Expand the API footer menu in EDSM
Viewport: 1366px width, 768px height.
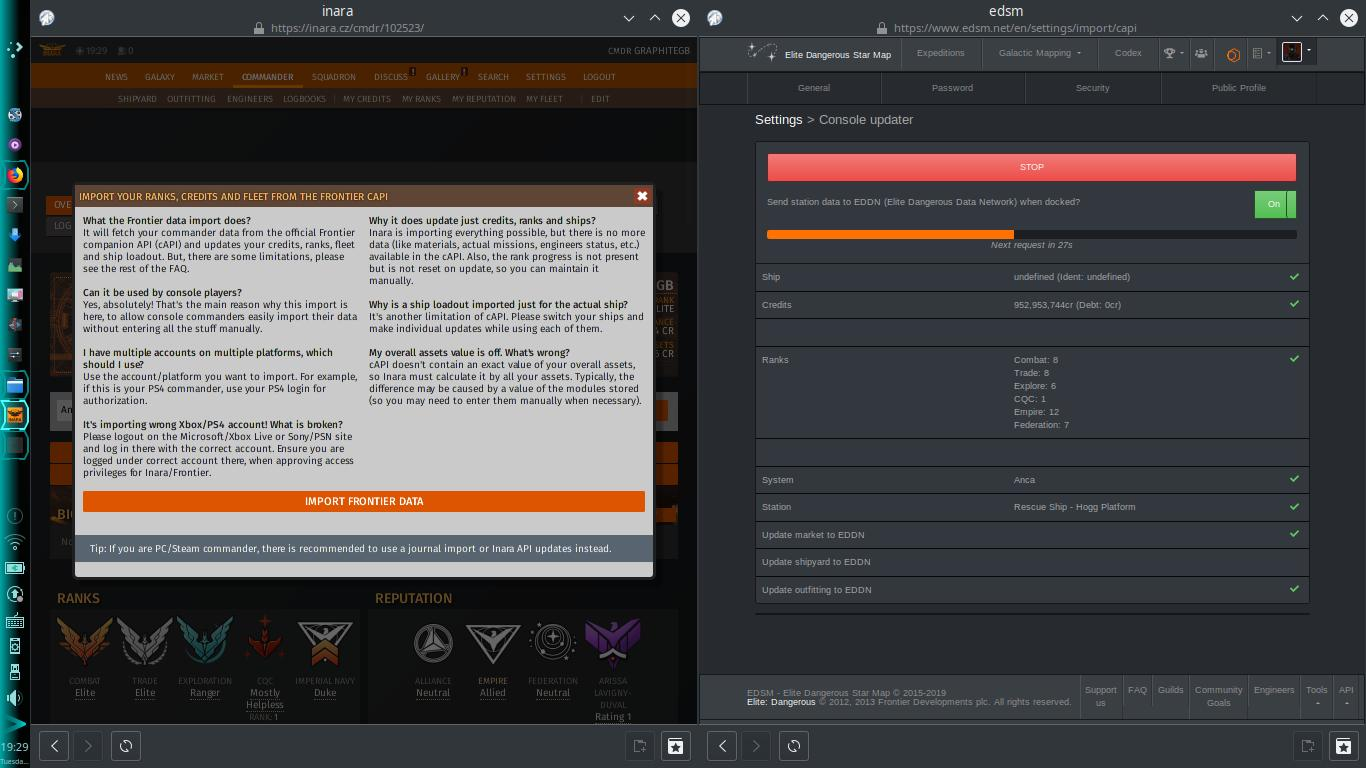(x=1346, y=696)
